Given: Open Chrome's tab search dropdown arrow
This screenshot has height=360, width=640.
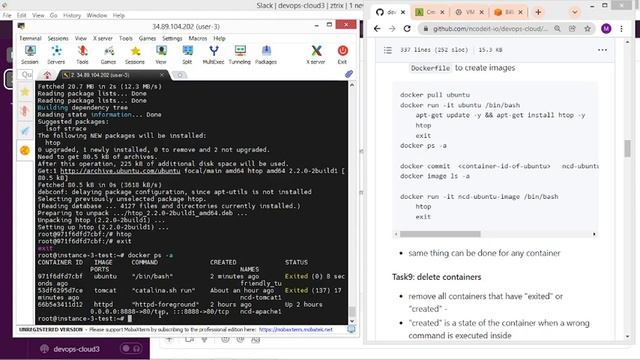Looking at the screenshot, I should click(x=575, y=12).
